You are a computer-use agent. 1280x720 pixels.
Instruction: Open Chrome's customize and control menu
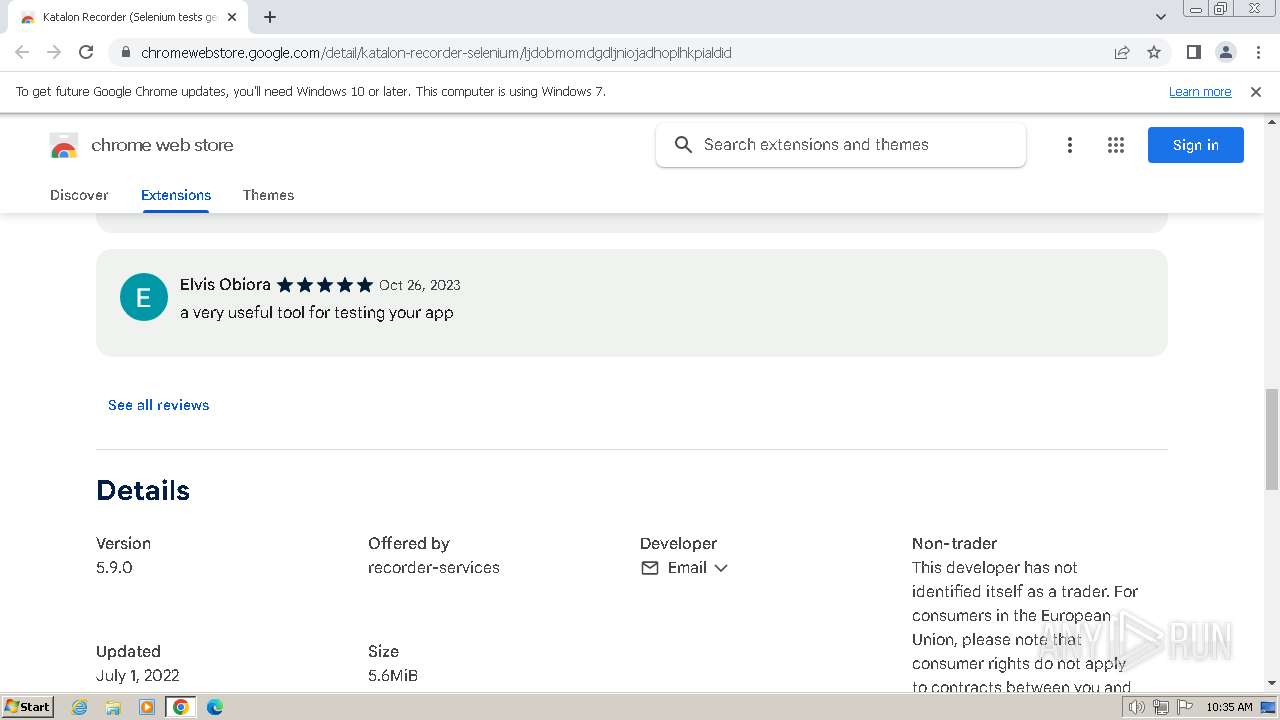tap(1258, 52)
